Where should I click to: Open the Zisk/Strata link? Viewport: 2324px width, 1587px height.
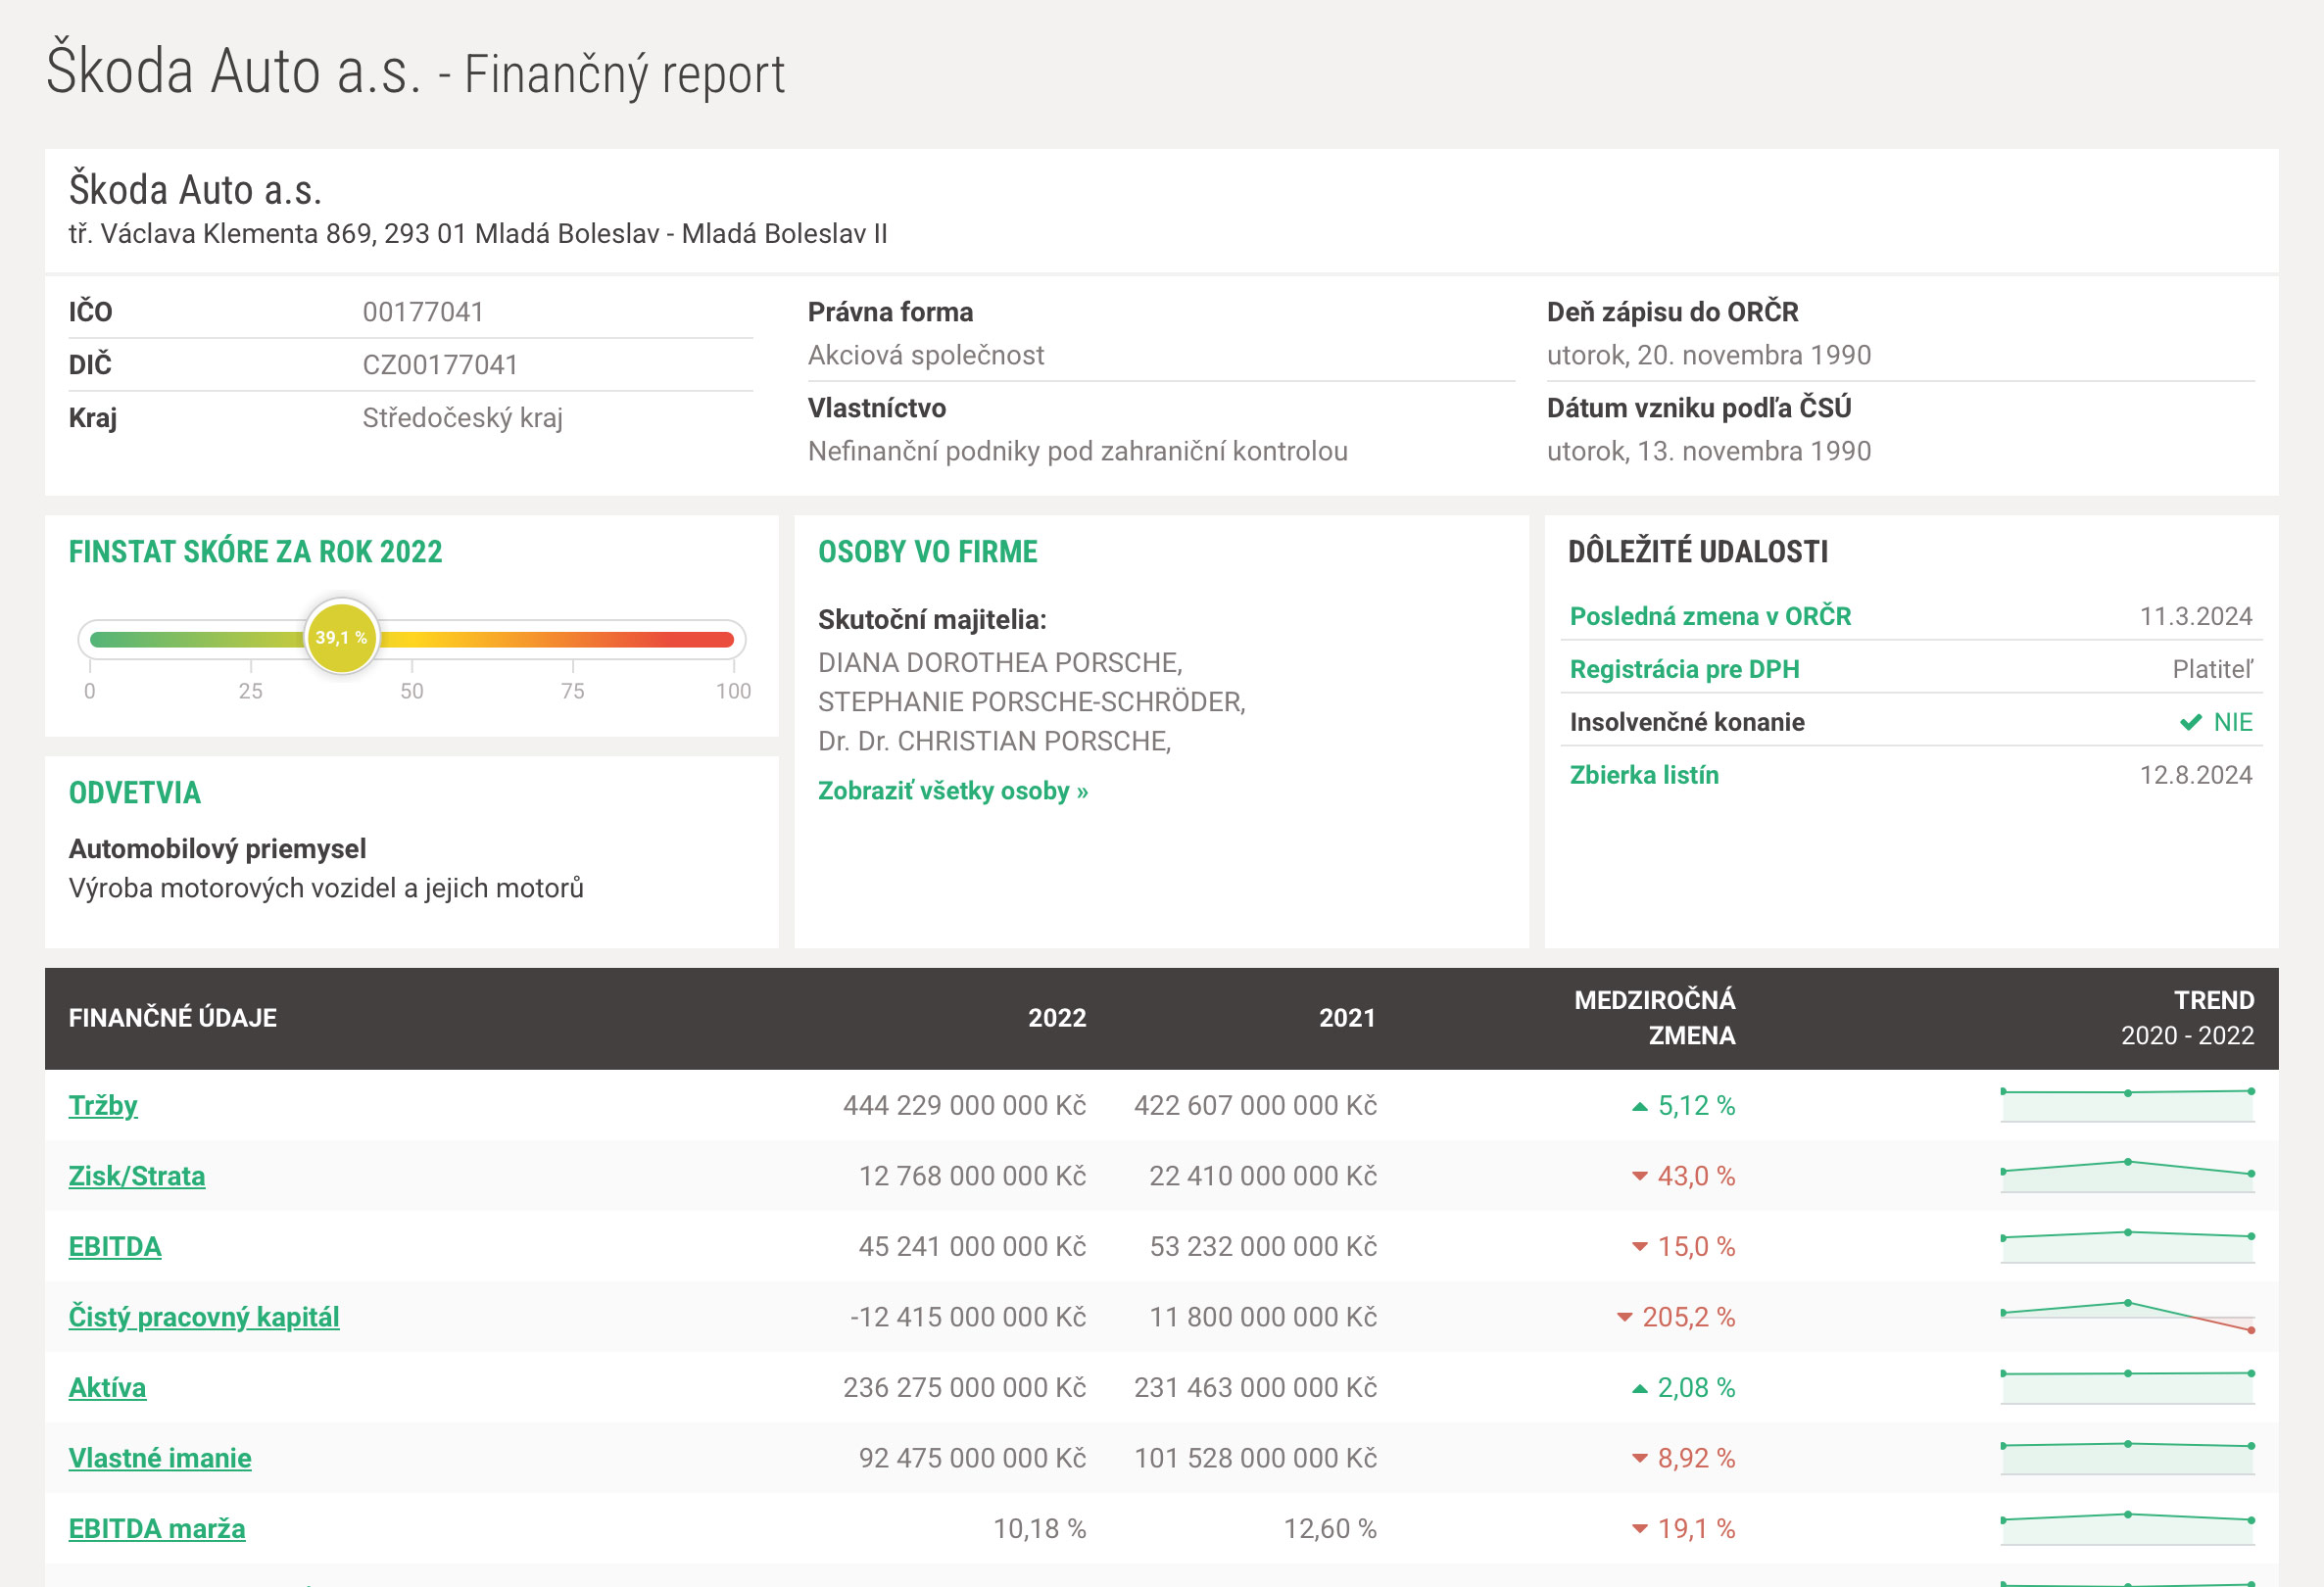click(x=137, y=1176)
